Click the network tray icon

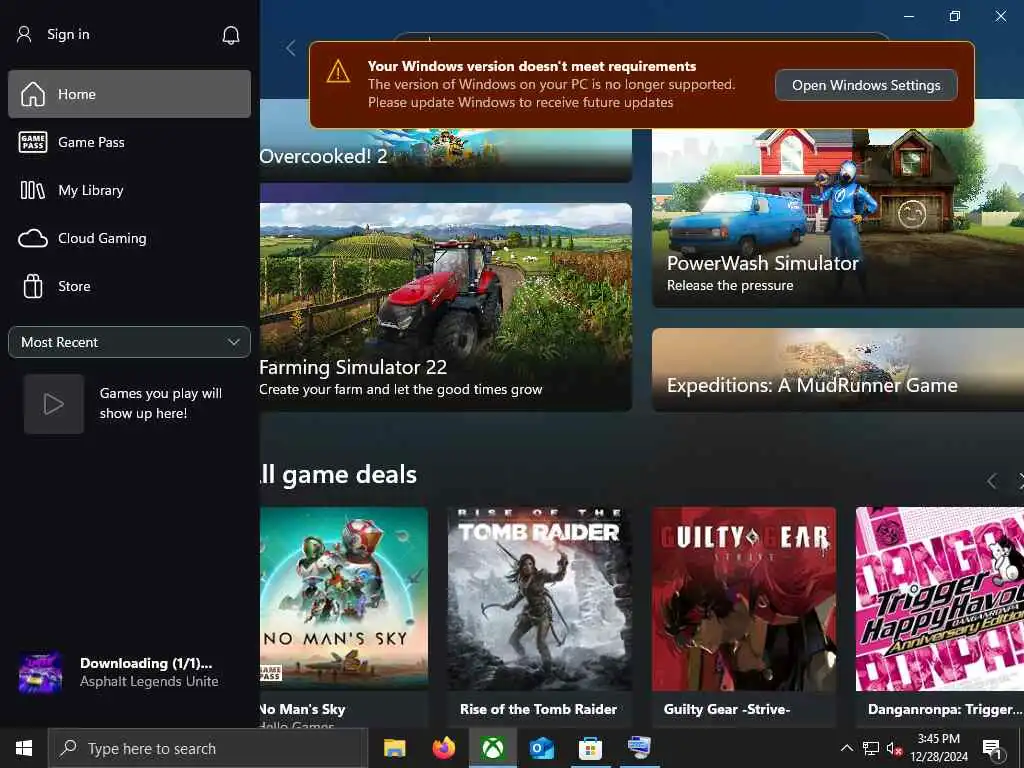871,748
